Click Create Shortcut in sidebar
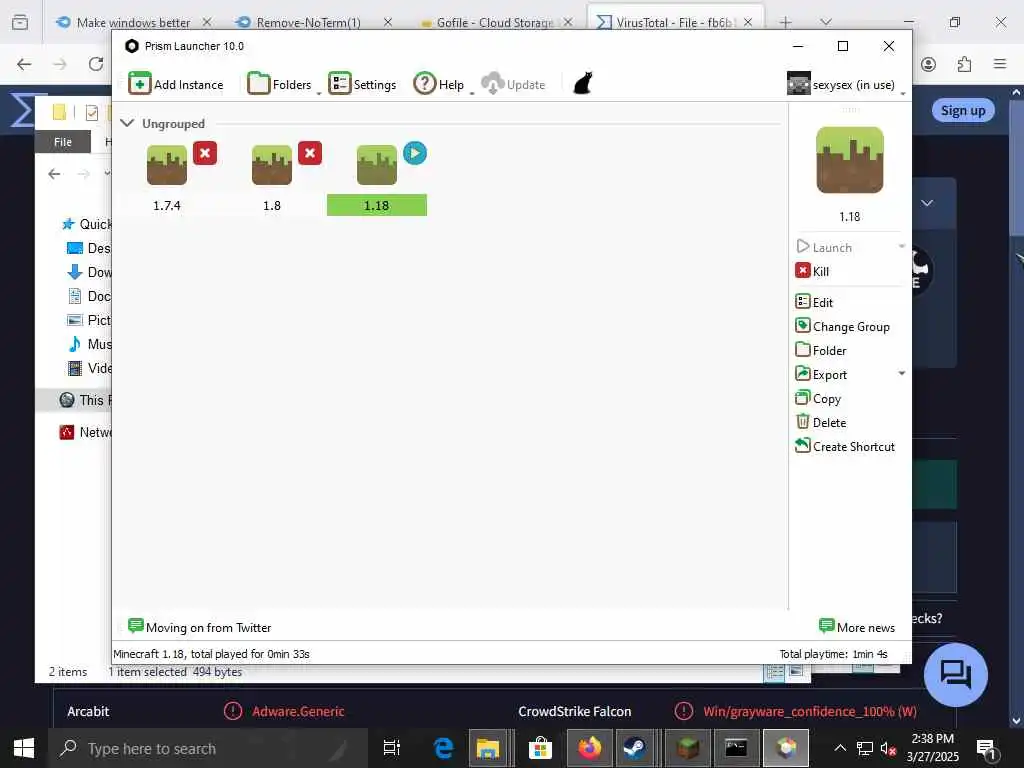This screenshot has width=1024, height=768. point(845,447)
